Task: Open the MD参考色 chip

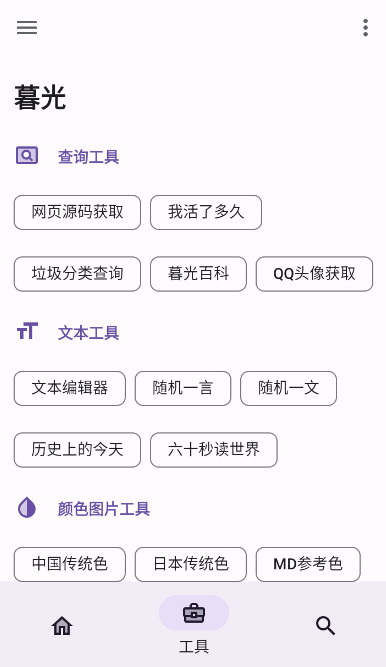Action: tap(308, 564)
